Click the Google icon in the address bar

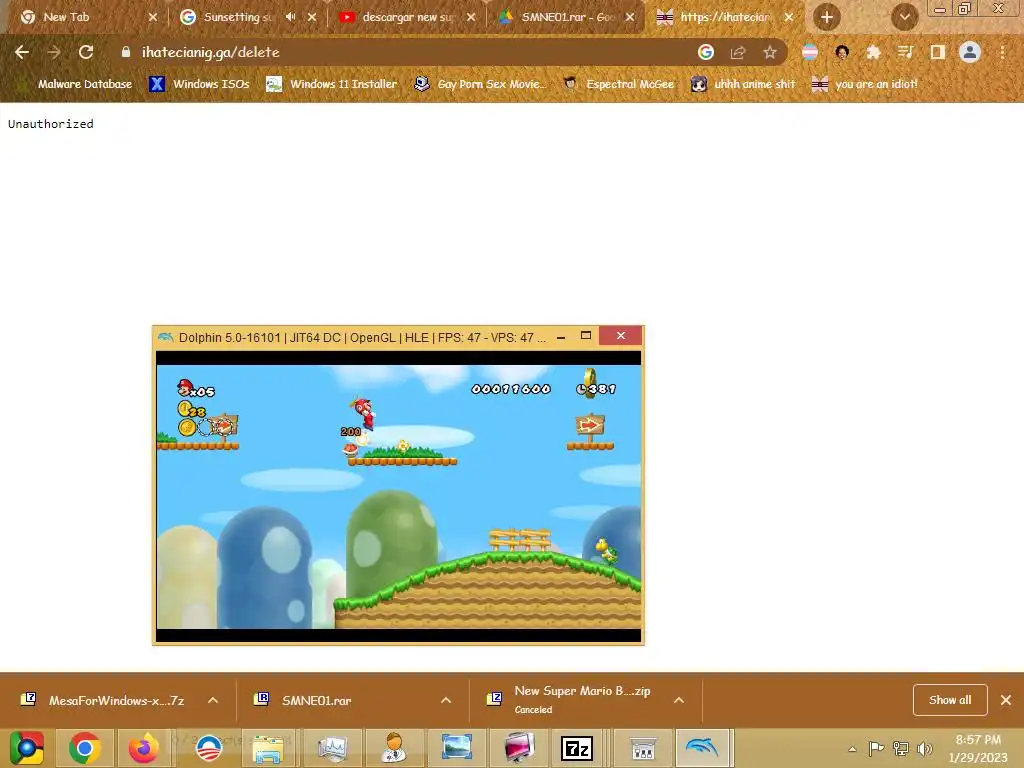705,52
